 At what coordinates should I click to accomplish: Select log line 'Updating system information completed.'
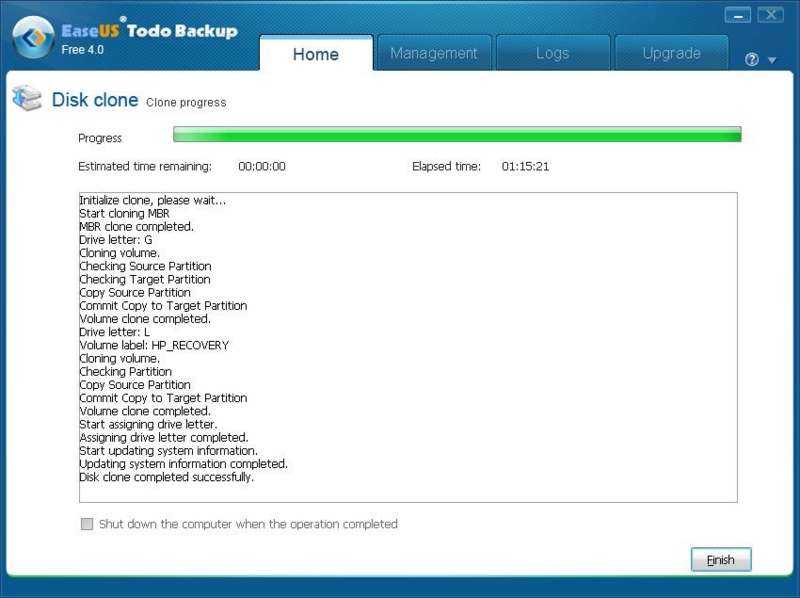[x=184, y=464]
